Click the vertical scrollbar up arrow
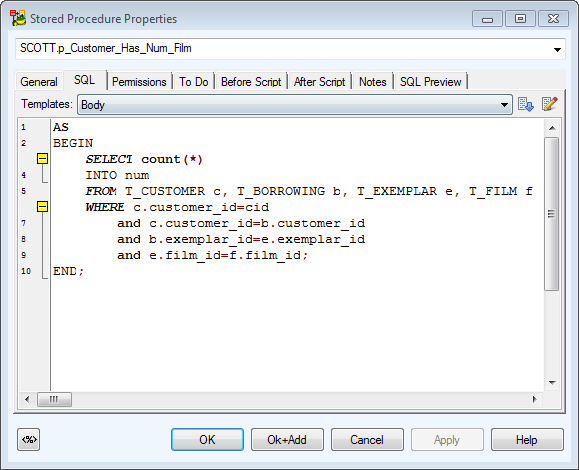Screen dimensions: 579x470 click(552, 128)
